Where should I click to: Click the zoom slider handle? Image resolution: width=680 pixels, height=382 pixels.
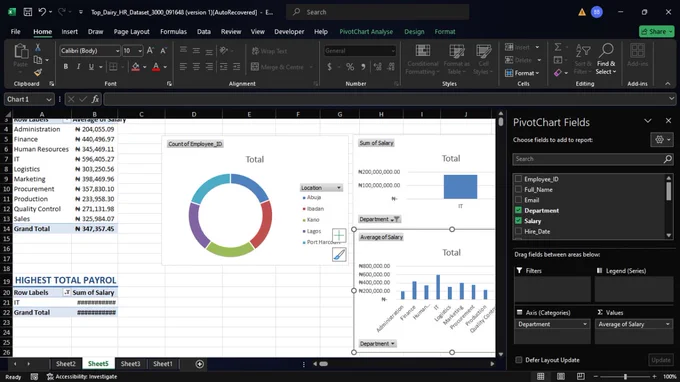(x=625, y=376)
